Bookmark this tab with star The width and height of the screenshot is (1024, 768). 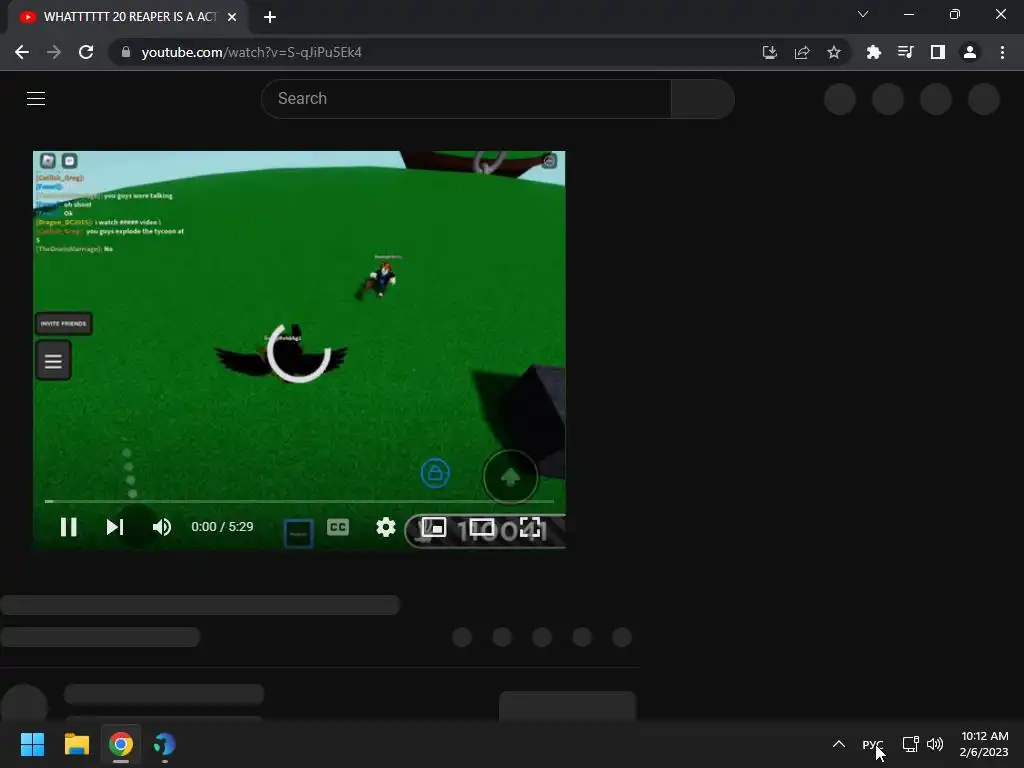(x=834, y=52)
